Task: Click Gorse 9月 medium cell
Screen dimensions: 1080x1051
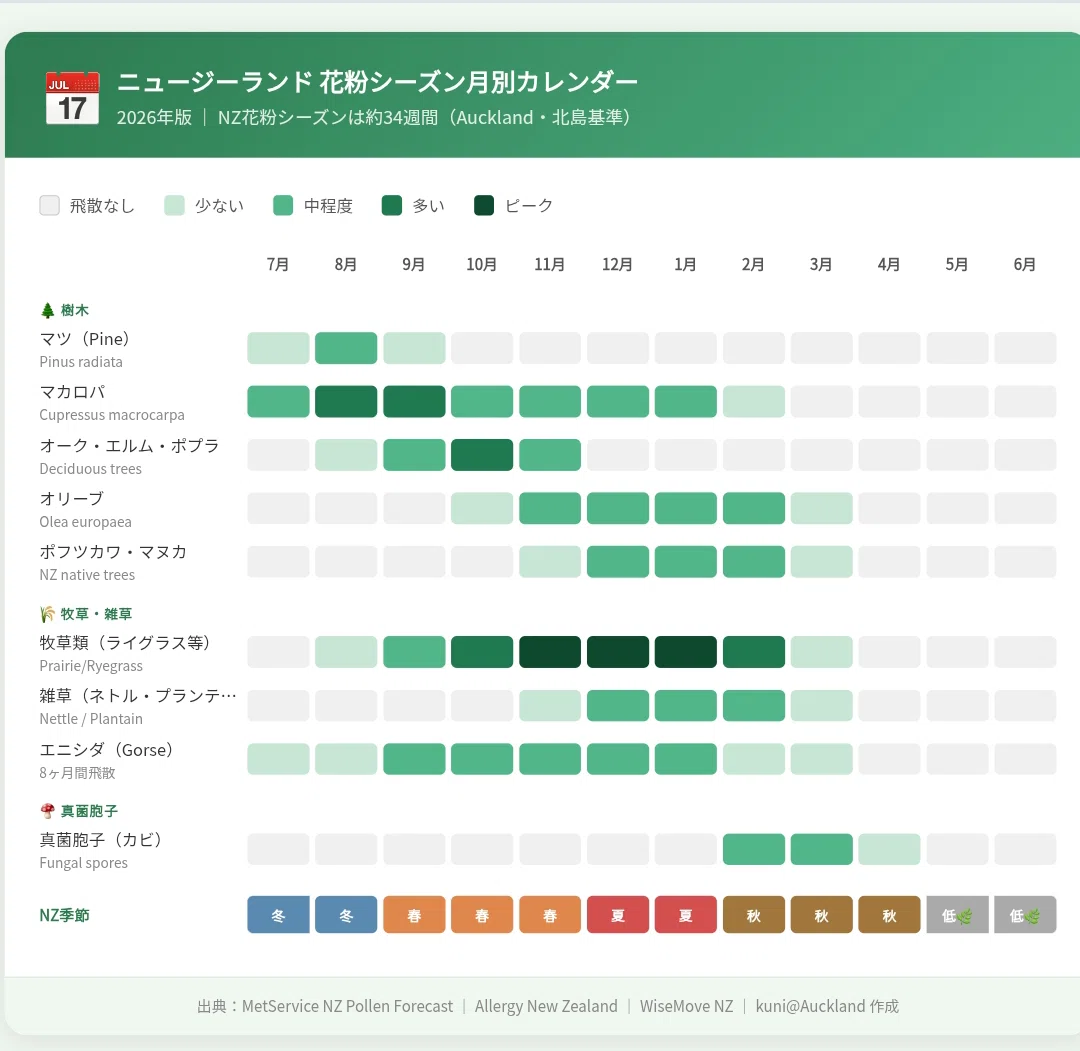Action: pyautogui.click(x=414, y=759)
